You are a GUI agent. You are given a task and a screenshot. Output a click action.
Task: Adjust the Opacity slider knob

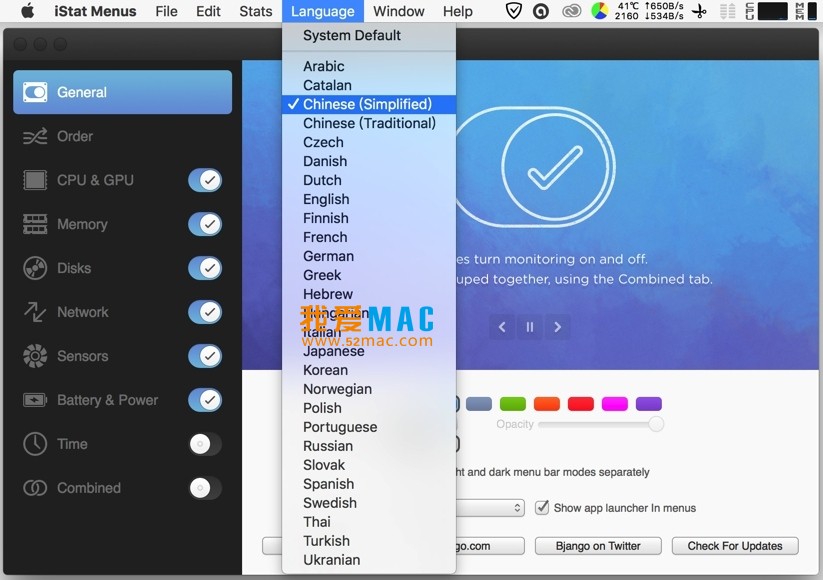click(x=656, y=424)
